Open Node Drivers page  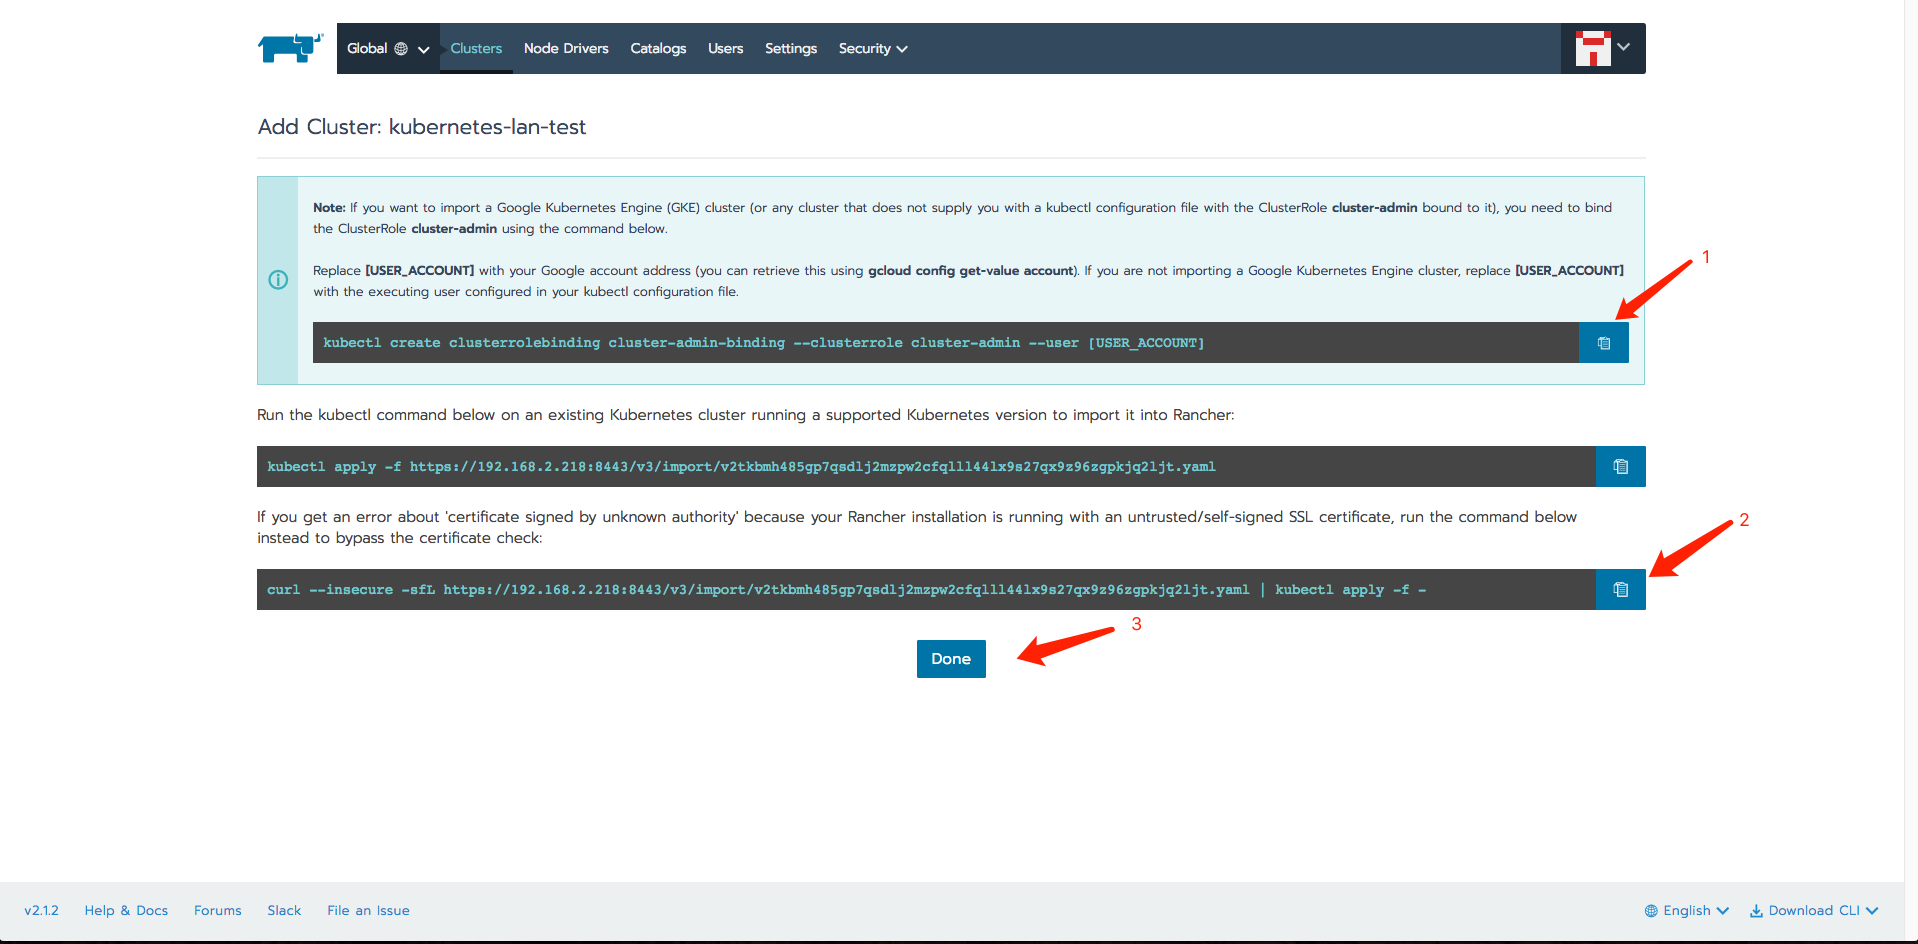tap(566, 49)
